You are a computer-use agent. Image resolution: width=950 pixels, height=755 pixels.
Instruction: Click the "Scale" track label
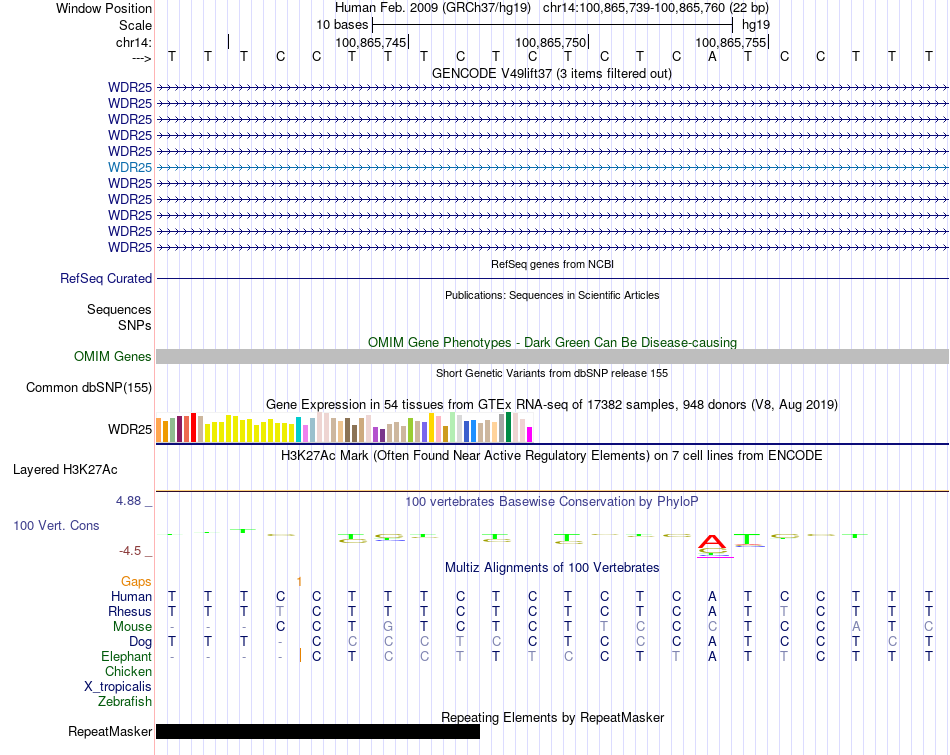click(x=135, y=25)
